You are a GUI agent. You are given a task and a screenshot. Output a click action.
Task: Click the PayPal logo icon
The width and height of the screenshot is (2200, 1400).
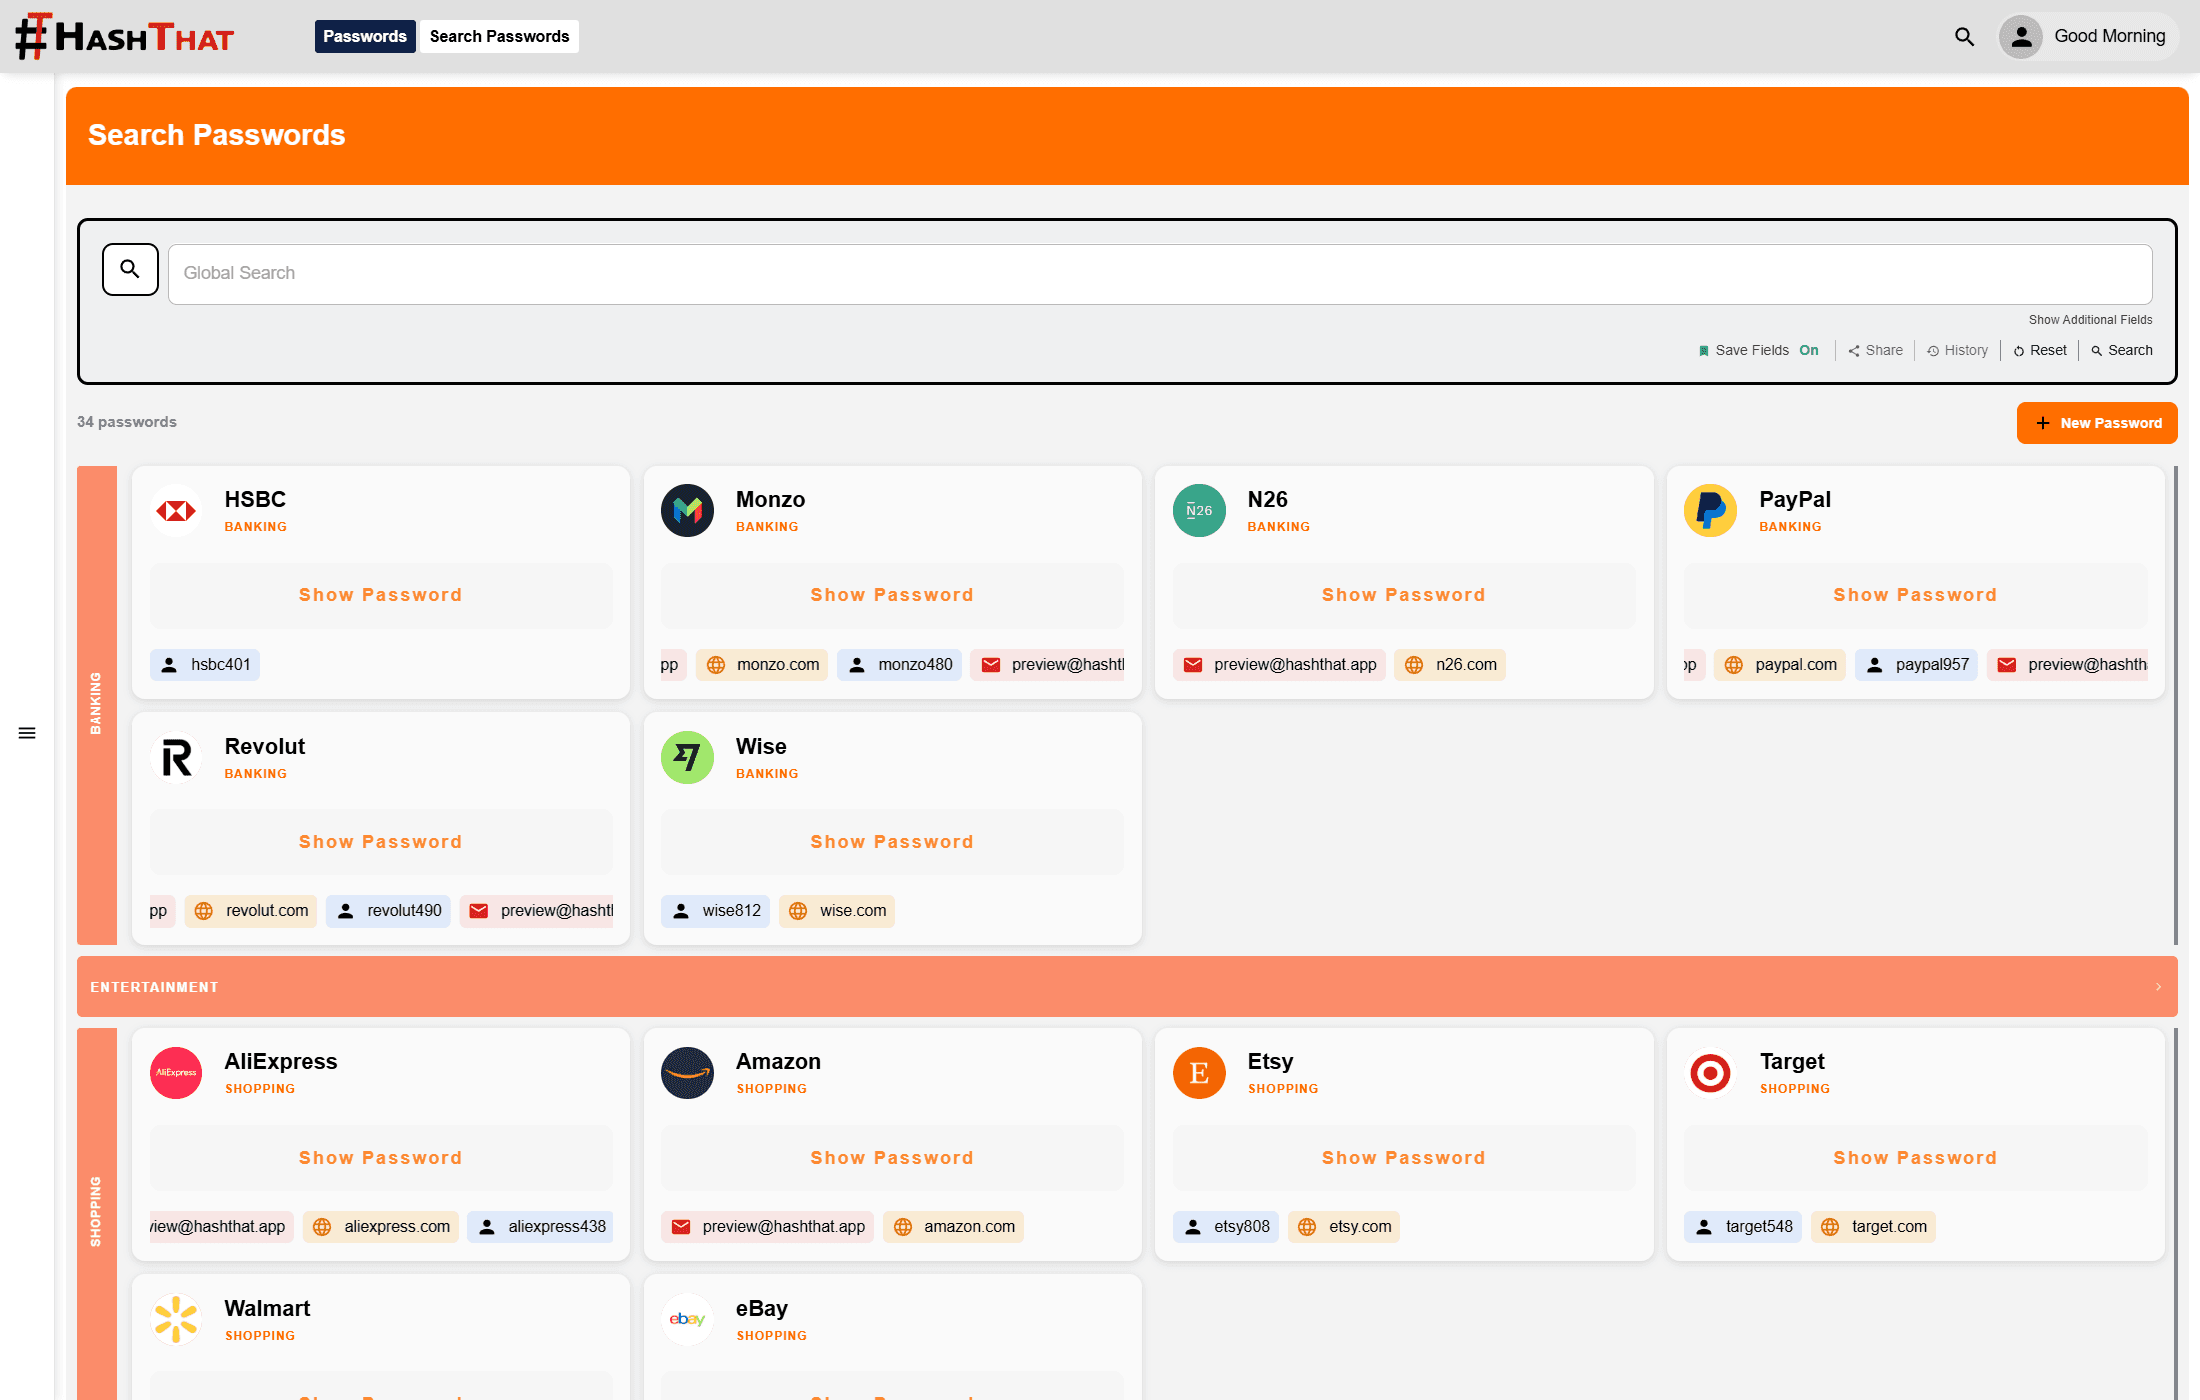tap(1711, 510)
